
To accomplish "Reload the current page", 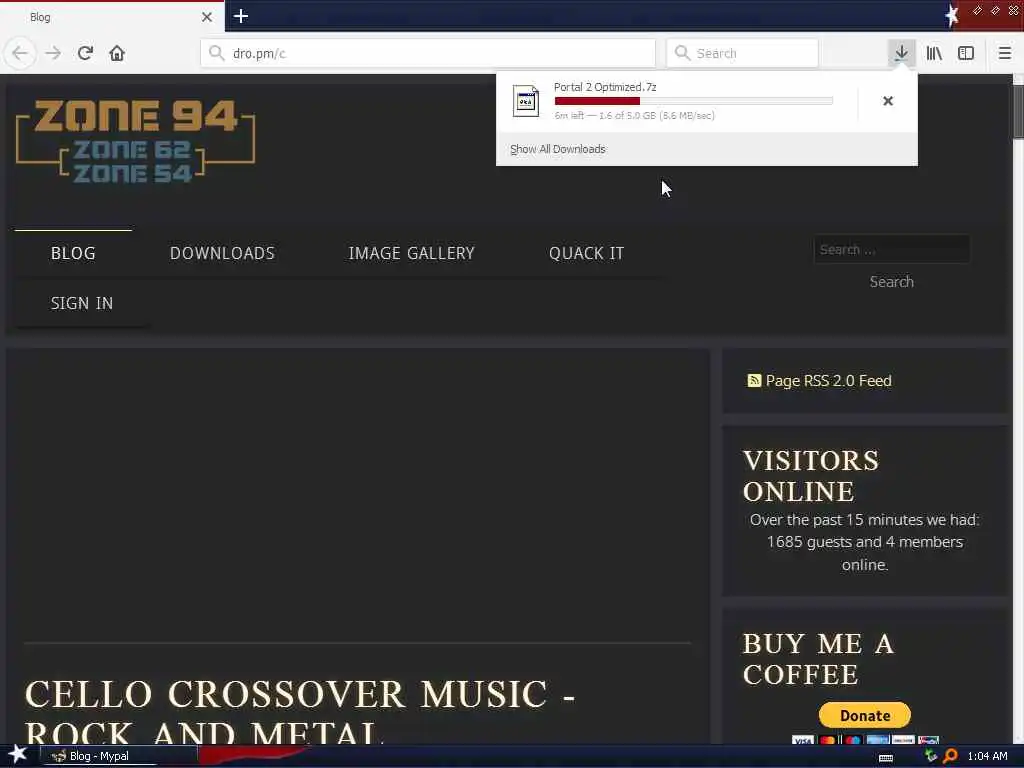I will click(x=85, y=53).
